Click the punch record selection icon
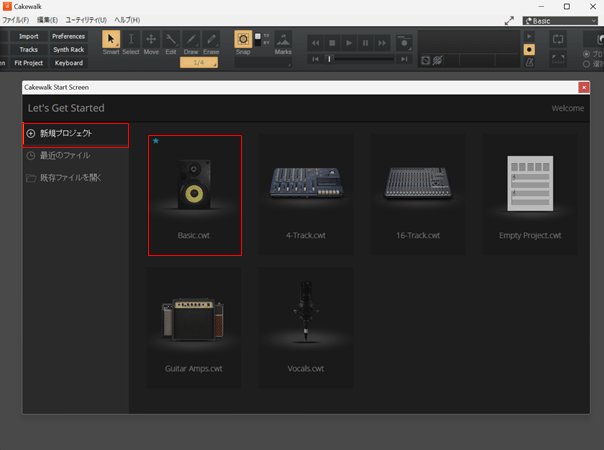The image size is (604, 450). point(558,59)
